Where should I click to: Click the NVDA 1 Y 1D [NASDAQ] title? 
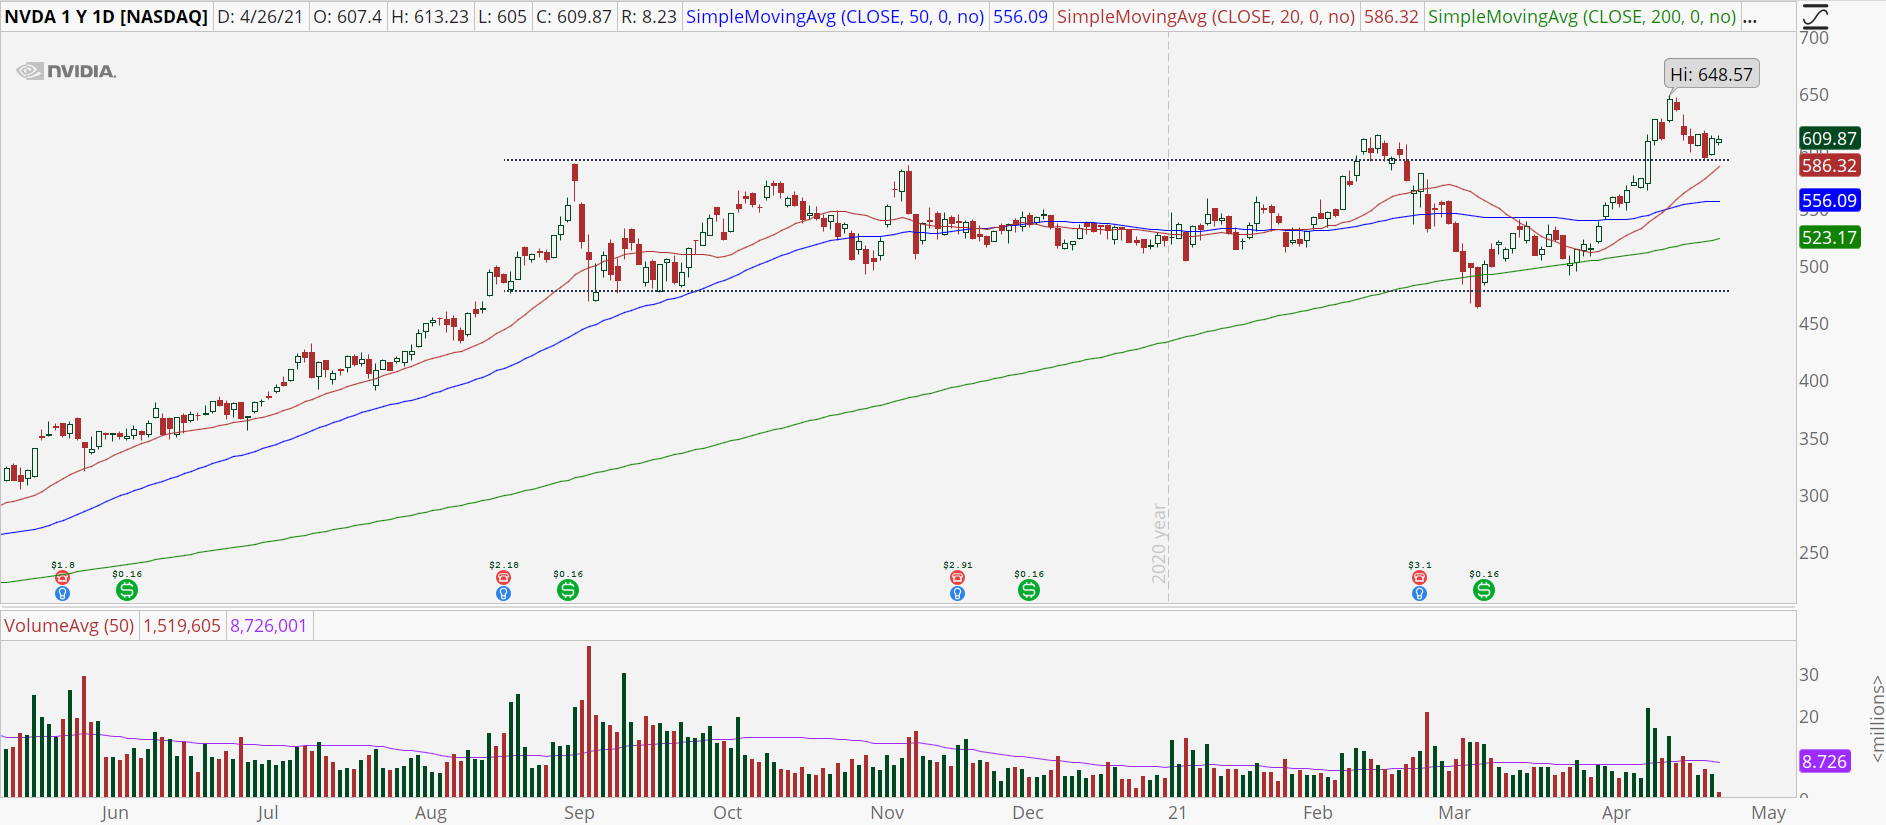(106, 17)
